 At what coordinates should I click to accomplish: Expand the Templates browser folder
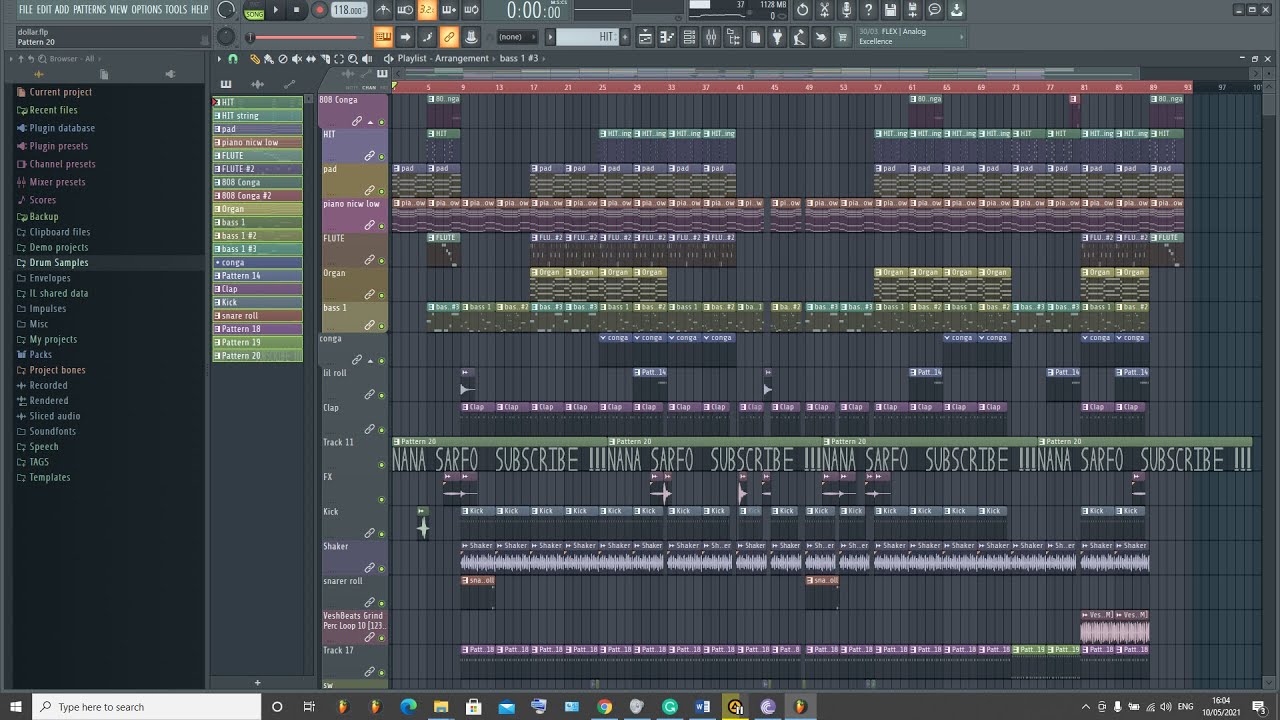[50, 477]
